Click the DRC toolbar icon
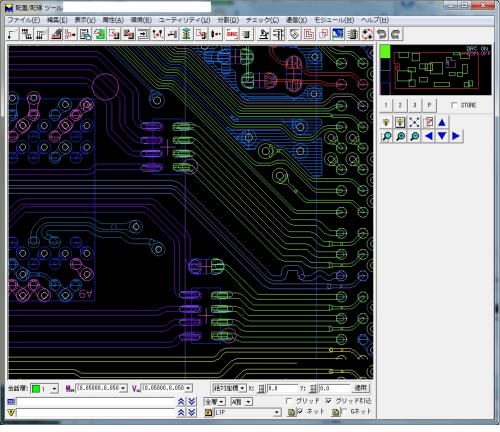This screenshot has width=500, height=432. (232, 34)
